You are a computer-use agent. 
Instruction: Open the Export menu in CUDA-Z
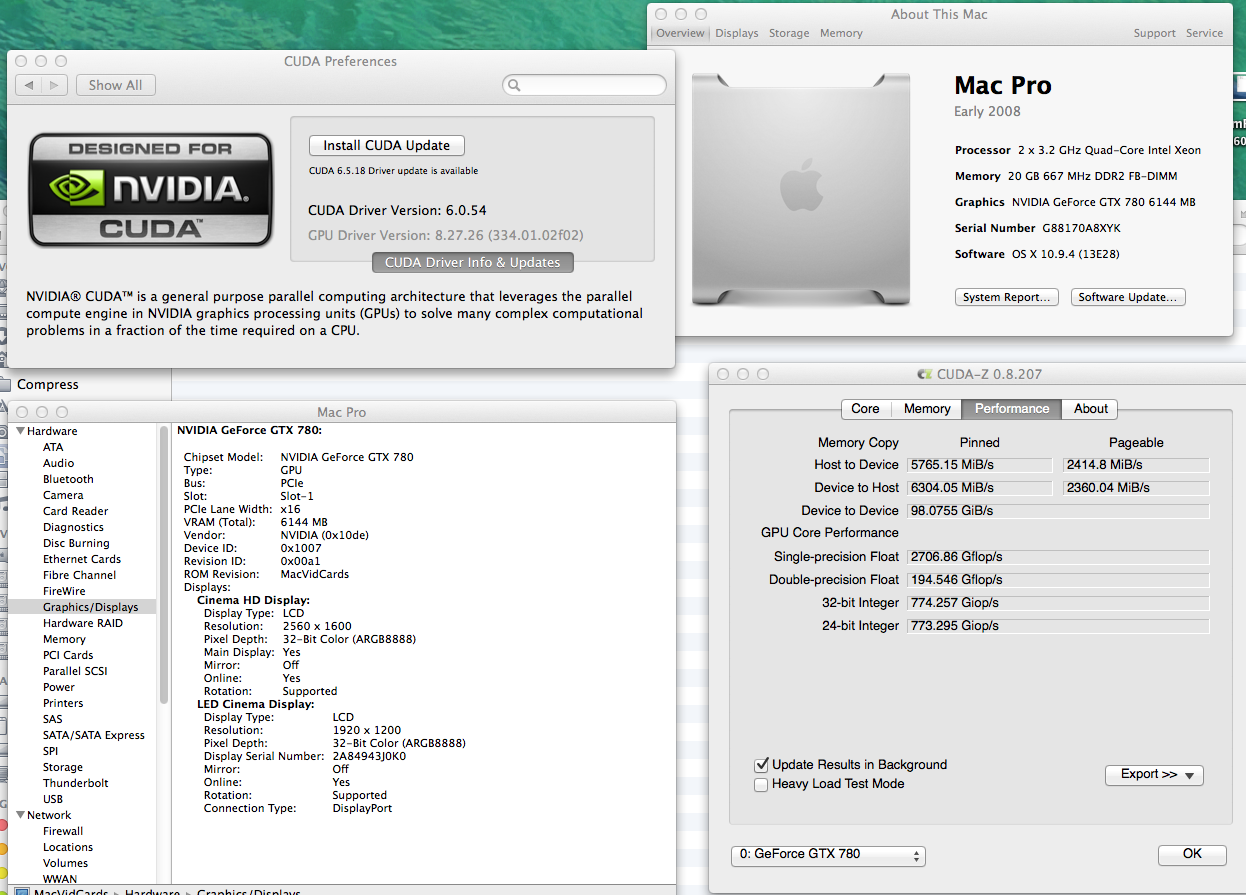tap(1154, 775)
